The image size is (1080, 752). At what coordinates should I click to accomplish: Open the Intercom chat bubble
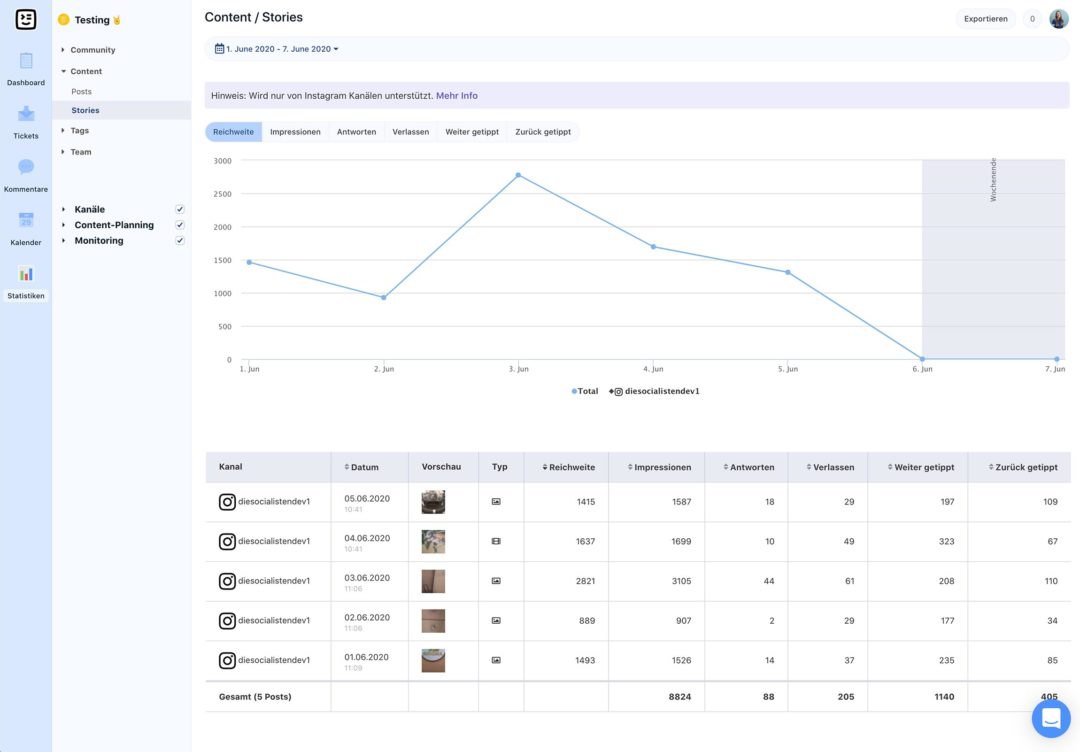(x=1051, y=718)
